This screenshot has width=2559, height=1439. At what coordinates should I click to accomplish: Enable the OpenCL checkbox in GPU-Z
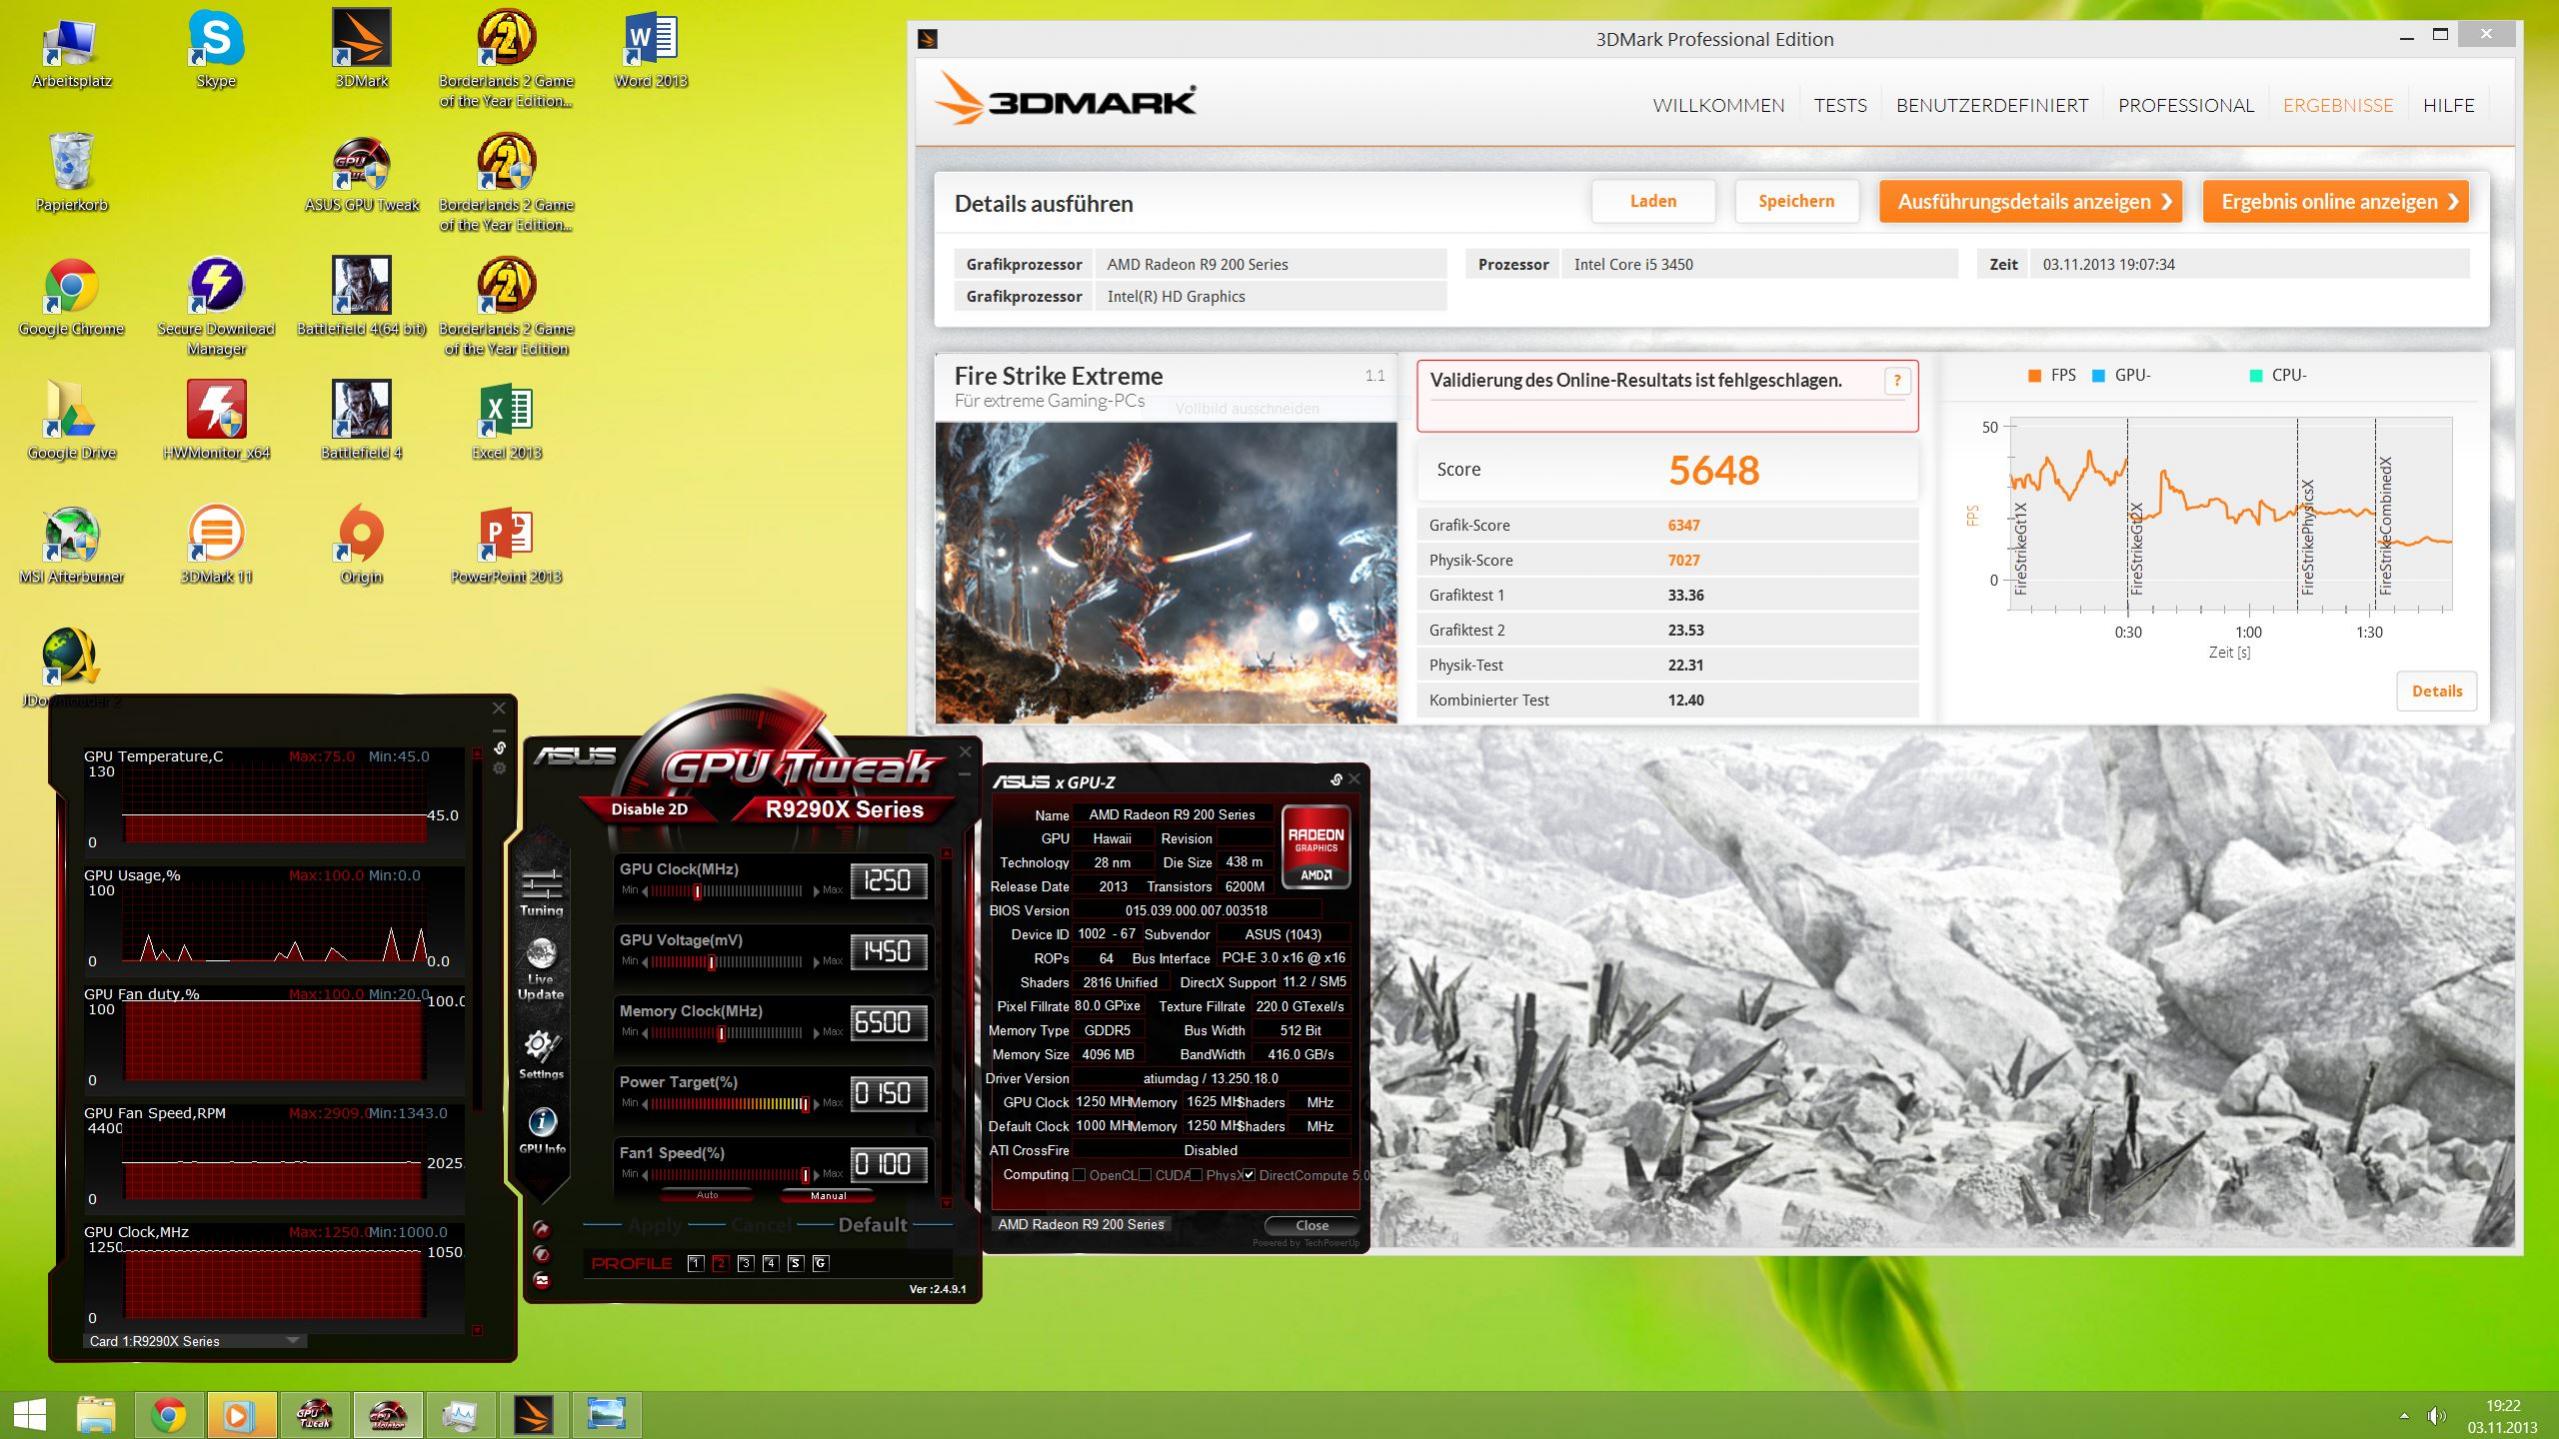1080,1175
